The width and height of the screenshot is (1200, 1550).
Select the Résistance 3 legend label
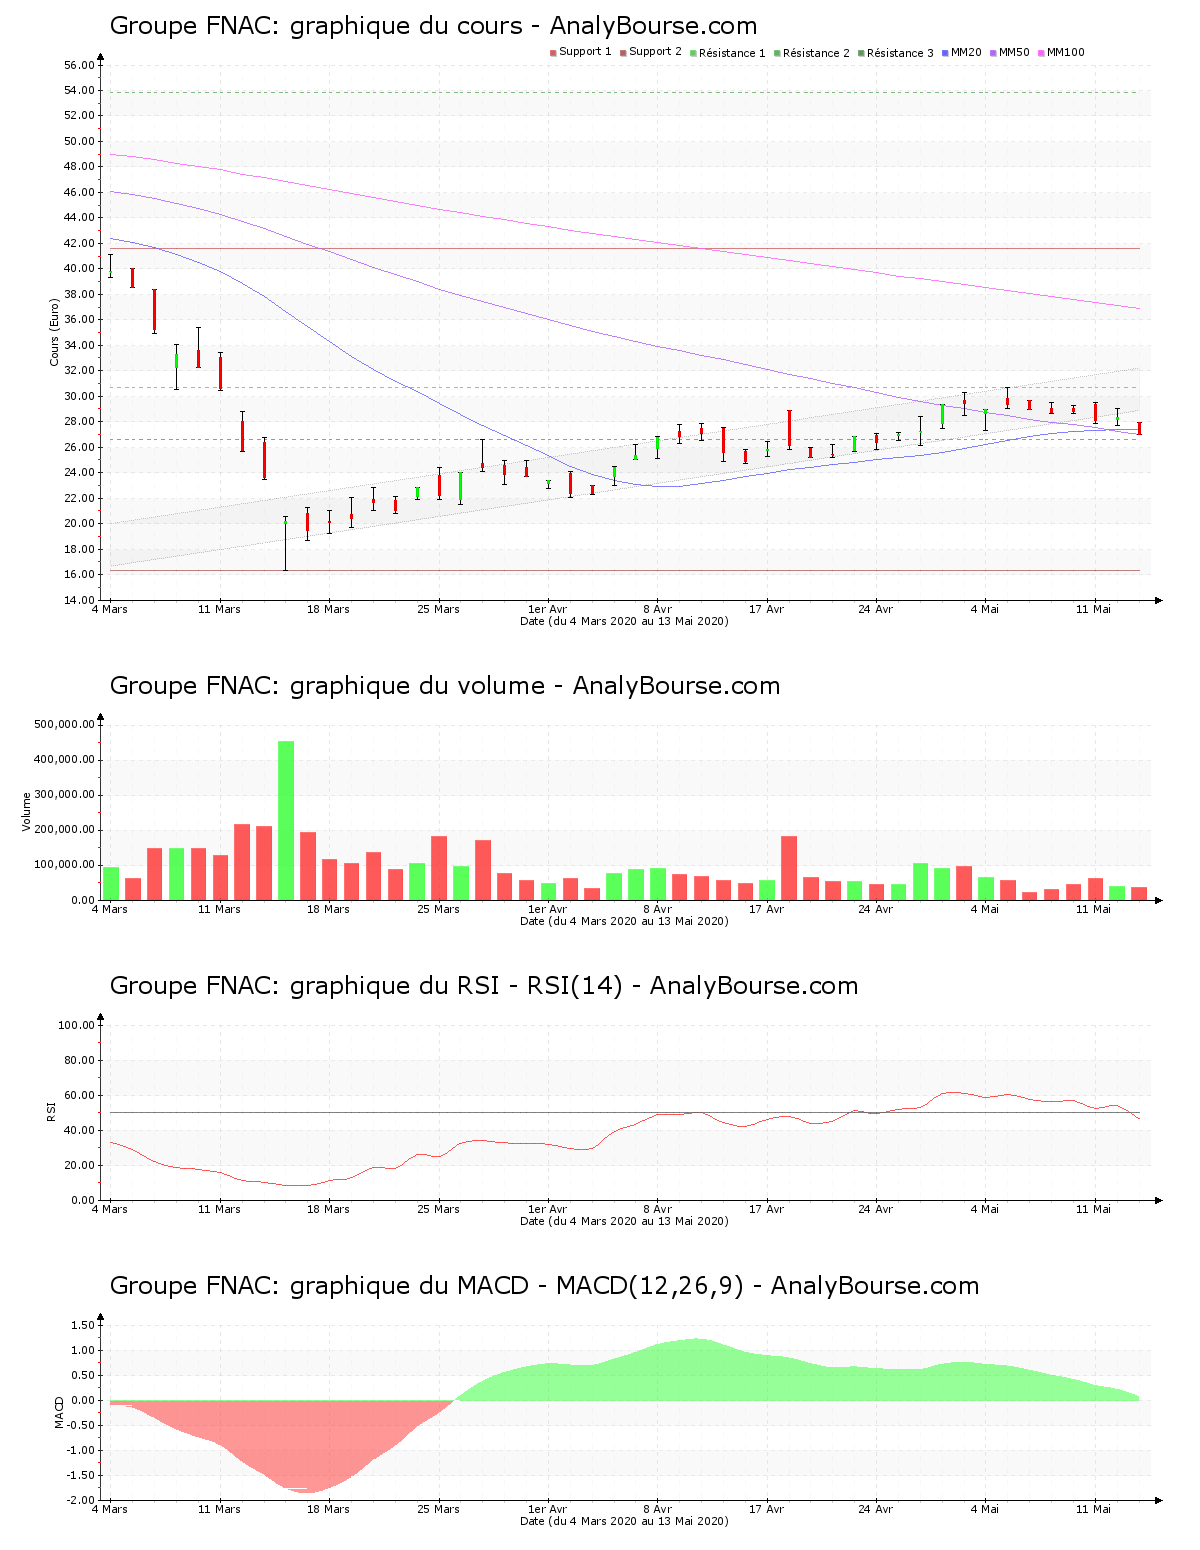900,53
